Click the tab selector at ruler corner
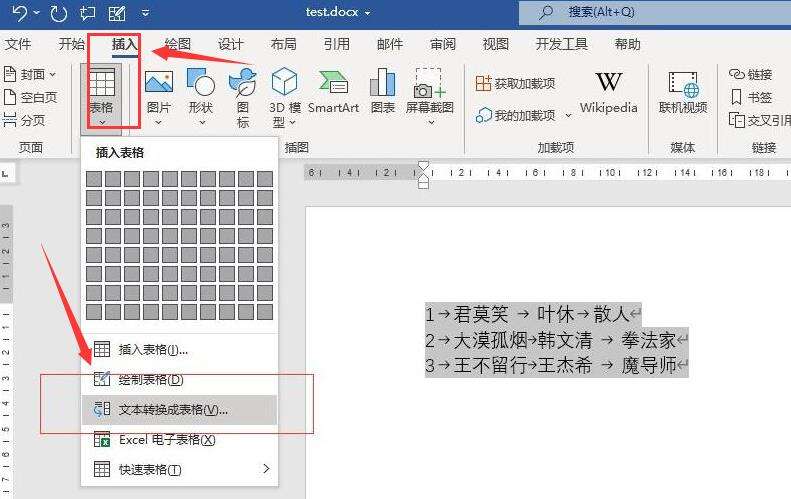The height and width of the screenshot is (499, 791). (x=6, y=174)
